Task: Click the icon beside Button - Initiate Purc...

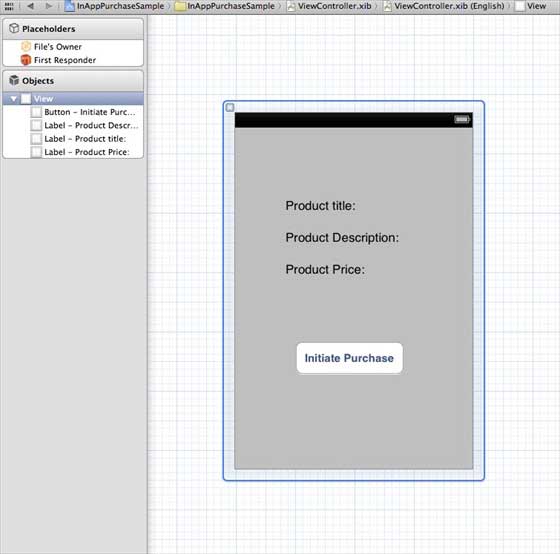Action: 36,112
